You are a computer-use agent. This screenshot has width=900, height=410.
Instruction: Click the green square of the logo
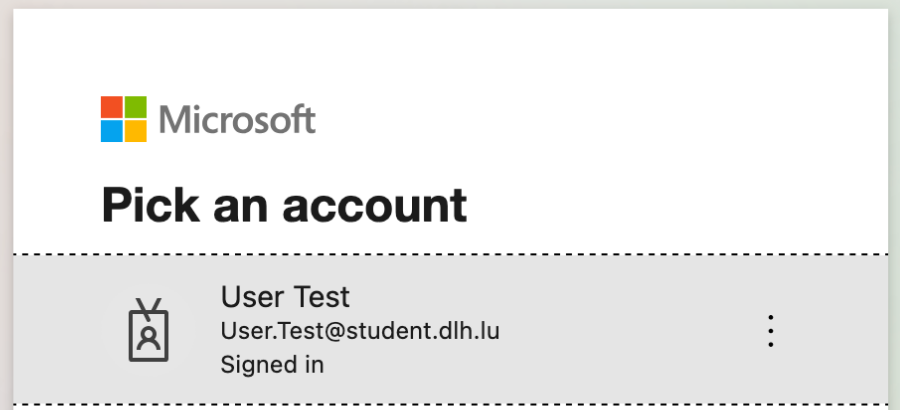pos(136,107)
